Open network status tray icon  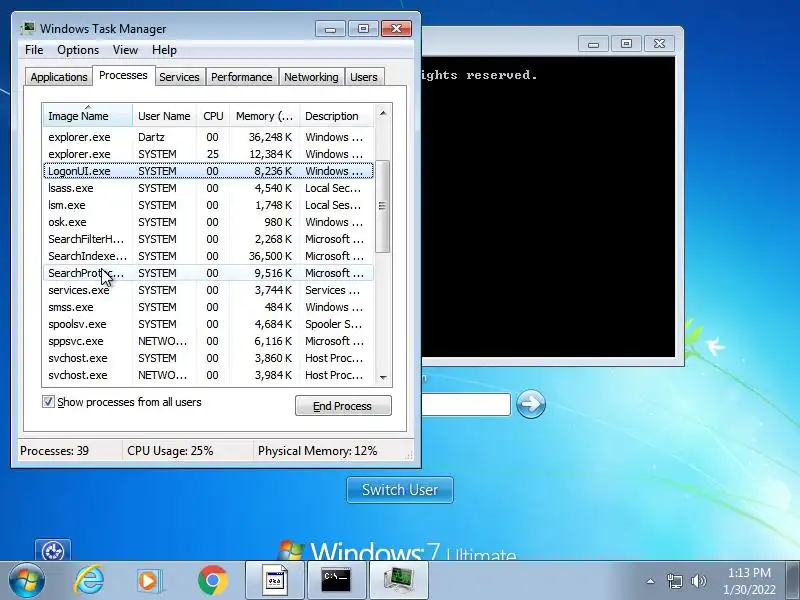[x=674, y=581]
